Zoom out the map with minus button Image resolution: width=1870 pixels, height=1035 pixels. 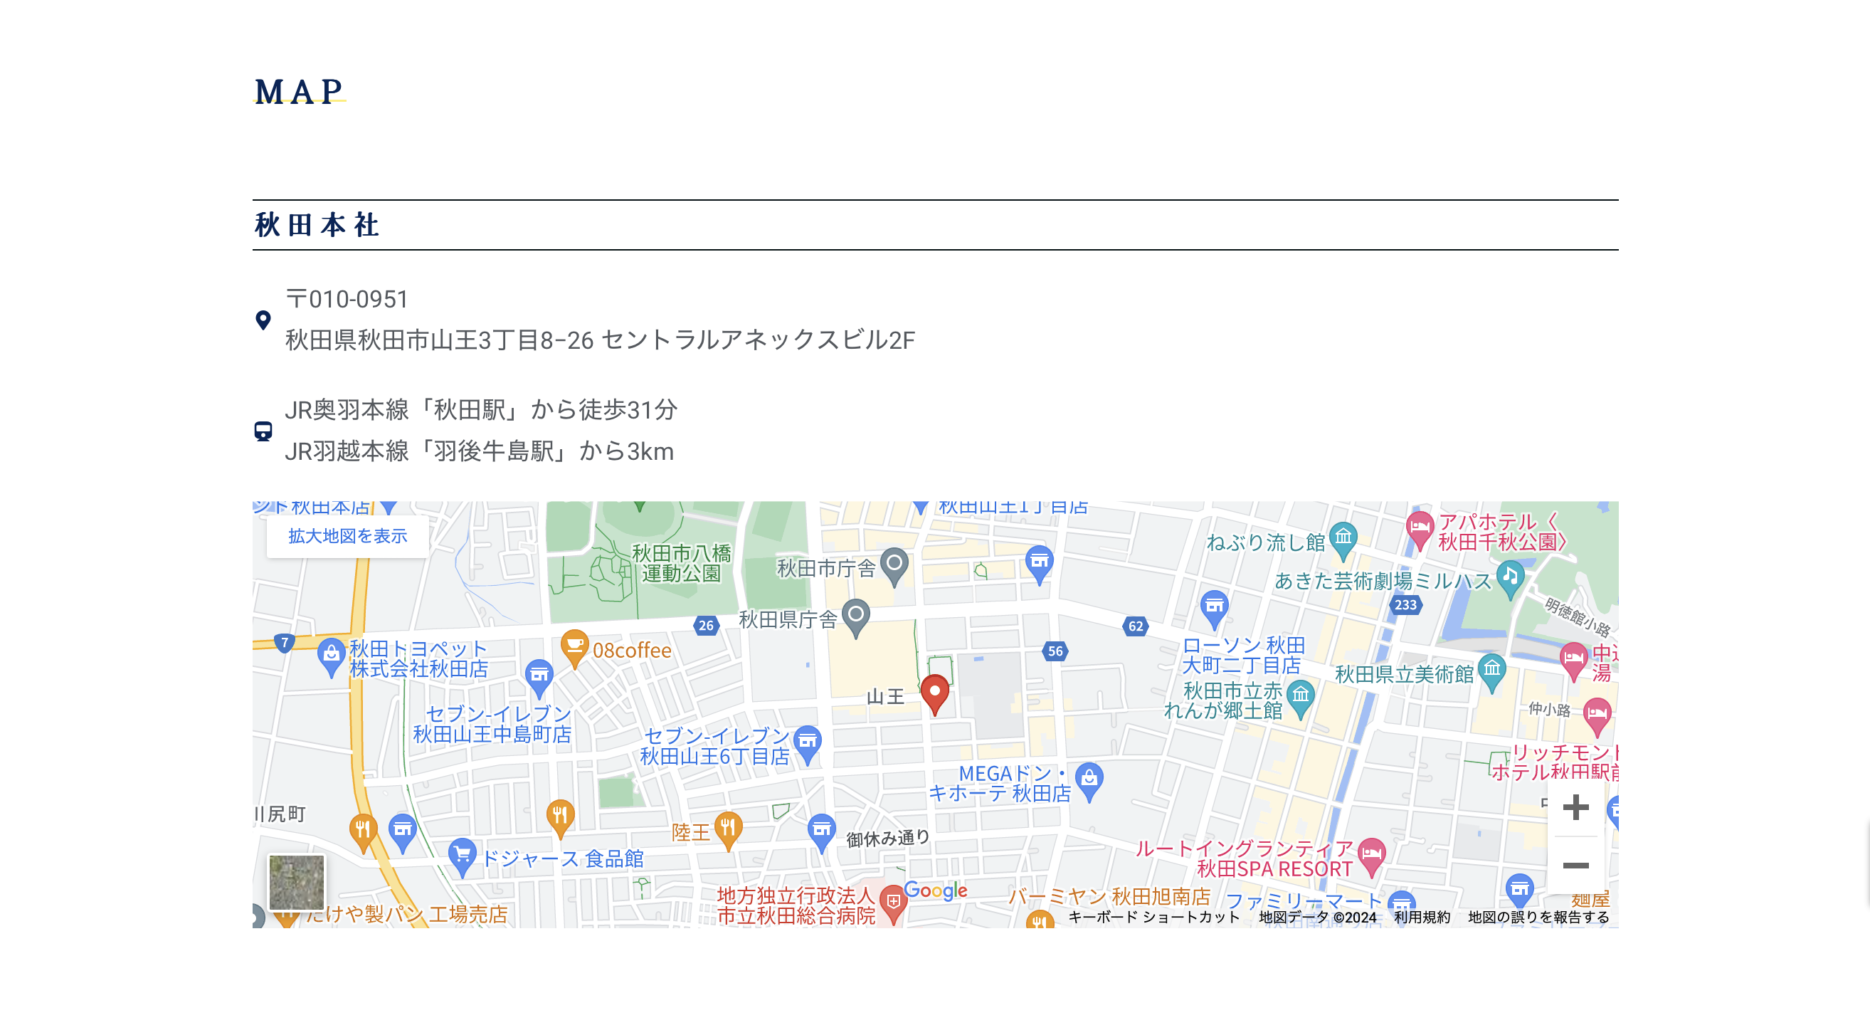coord(1576,865)
